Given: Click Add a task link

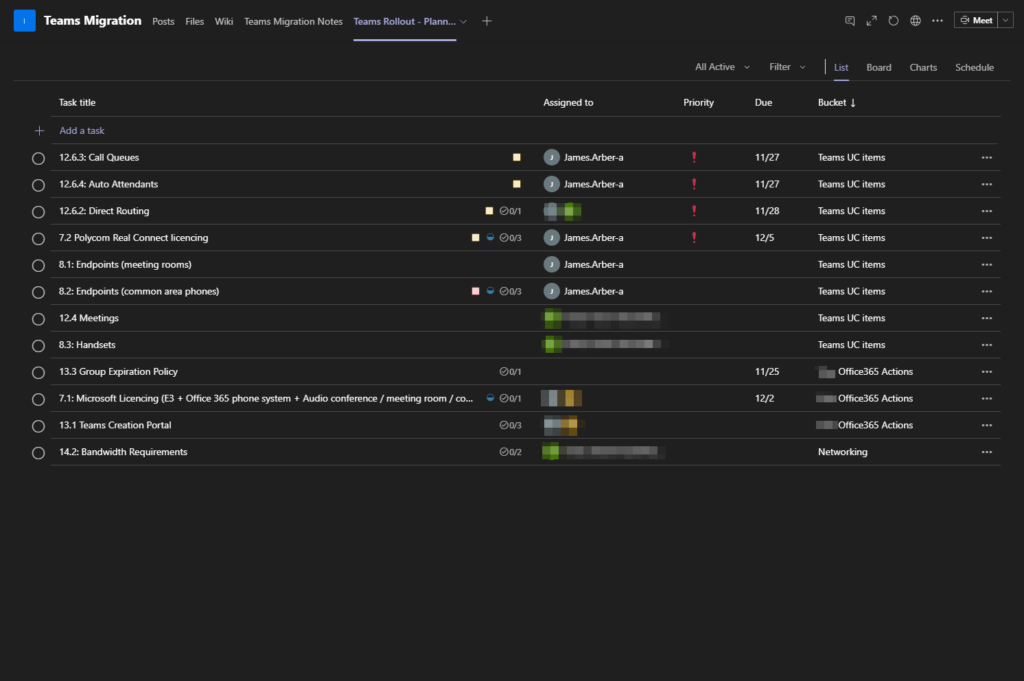Looking at the screenshot, I should click(82, 131).
